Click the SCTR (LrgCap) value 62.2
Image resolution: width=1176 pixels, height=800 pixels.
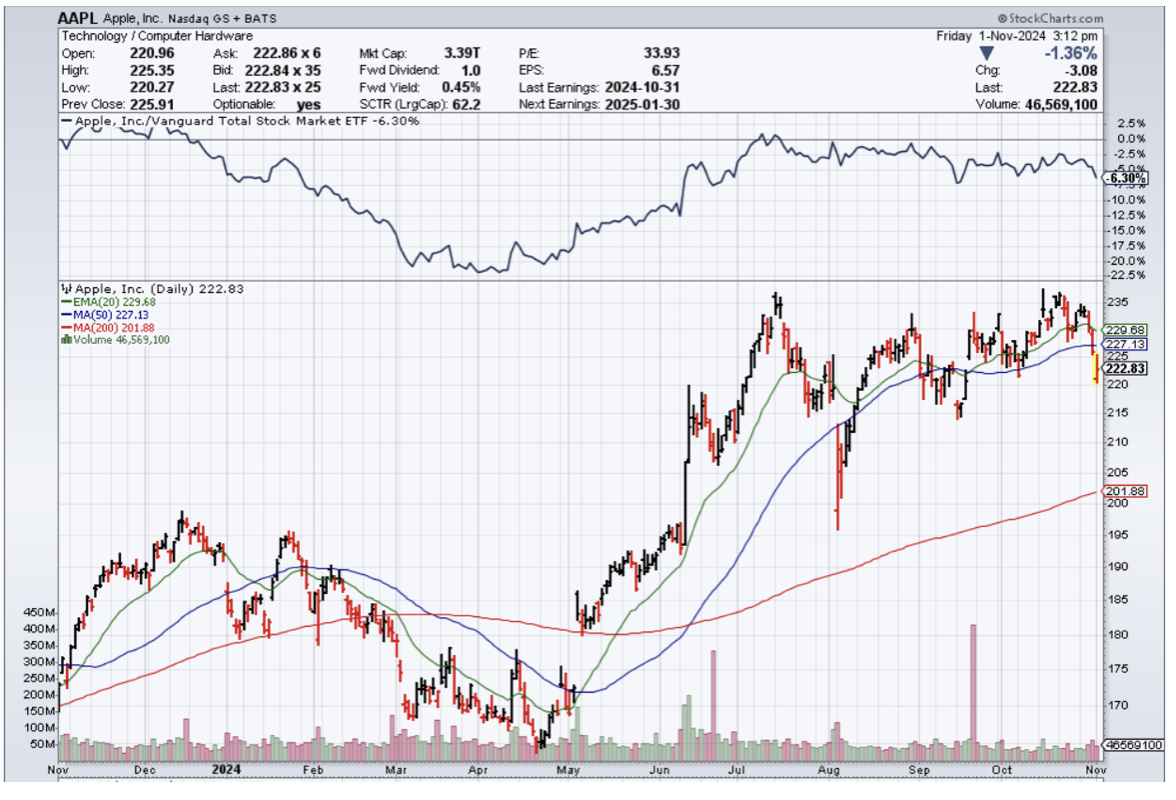pyautogui.click(x=465, y=104)
